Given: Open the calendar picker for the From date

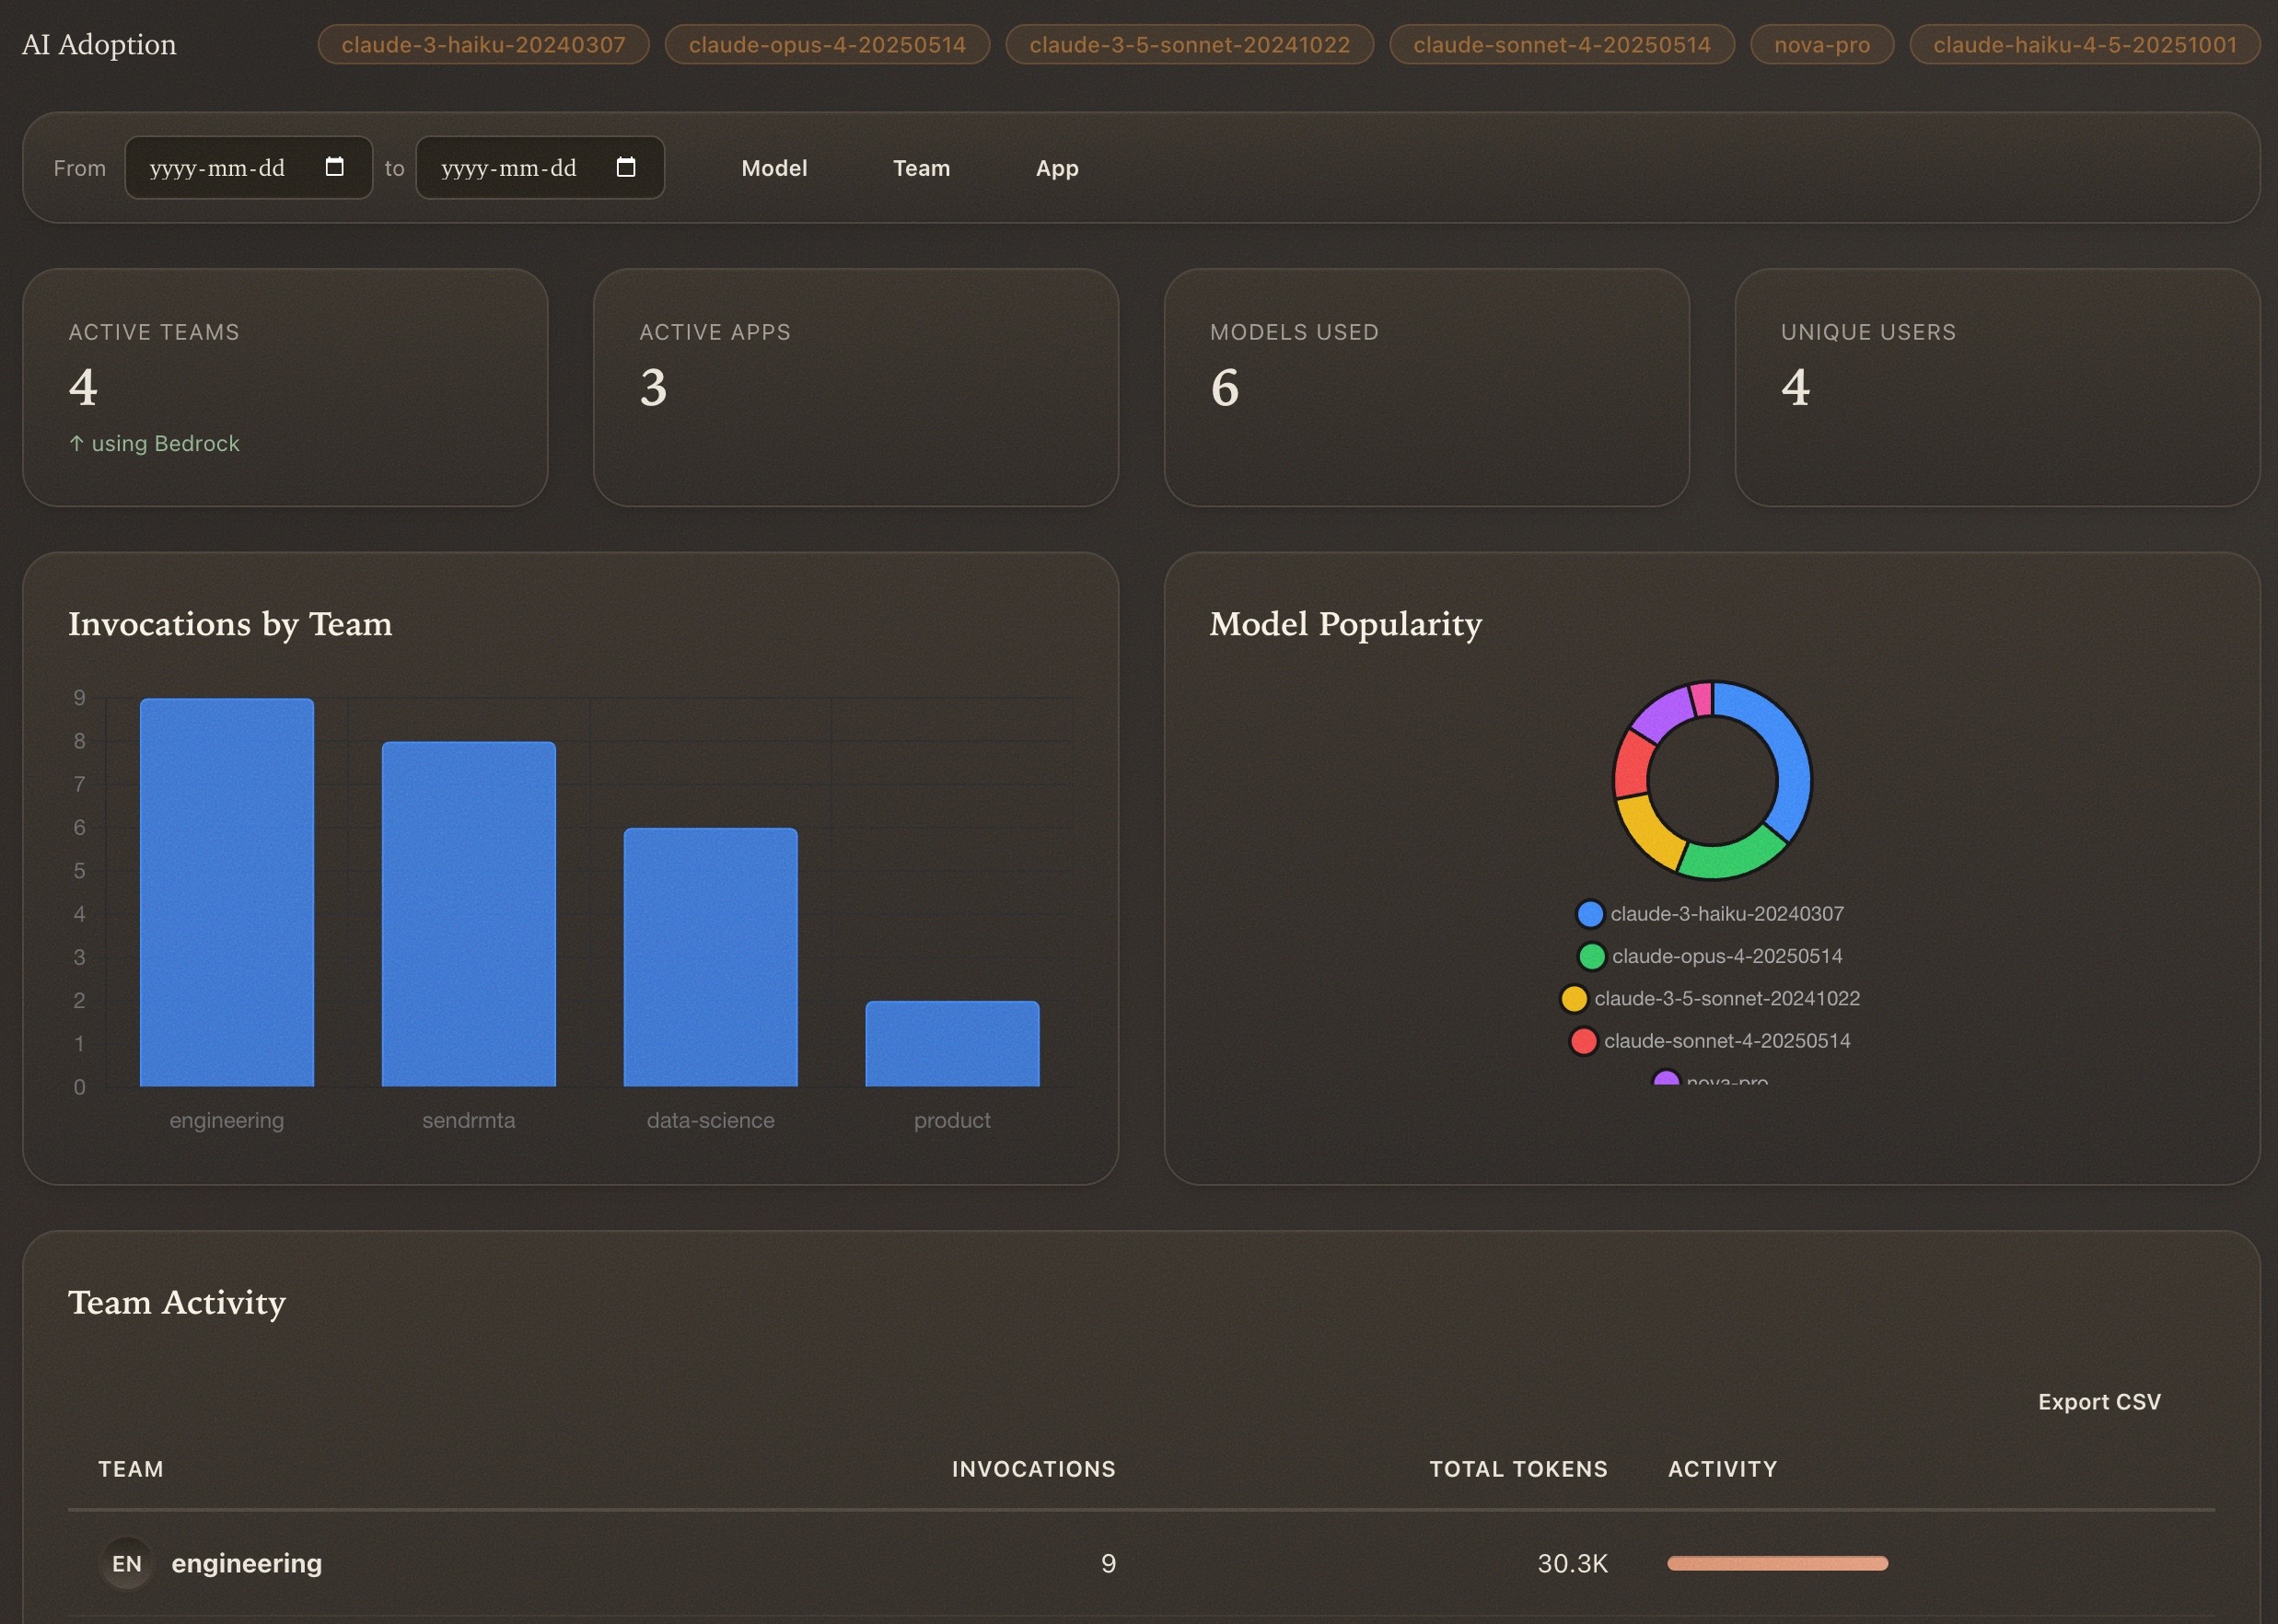Looking at the screenshot, I should 334,167.
